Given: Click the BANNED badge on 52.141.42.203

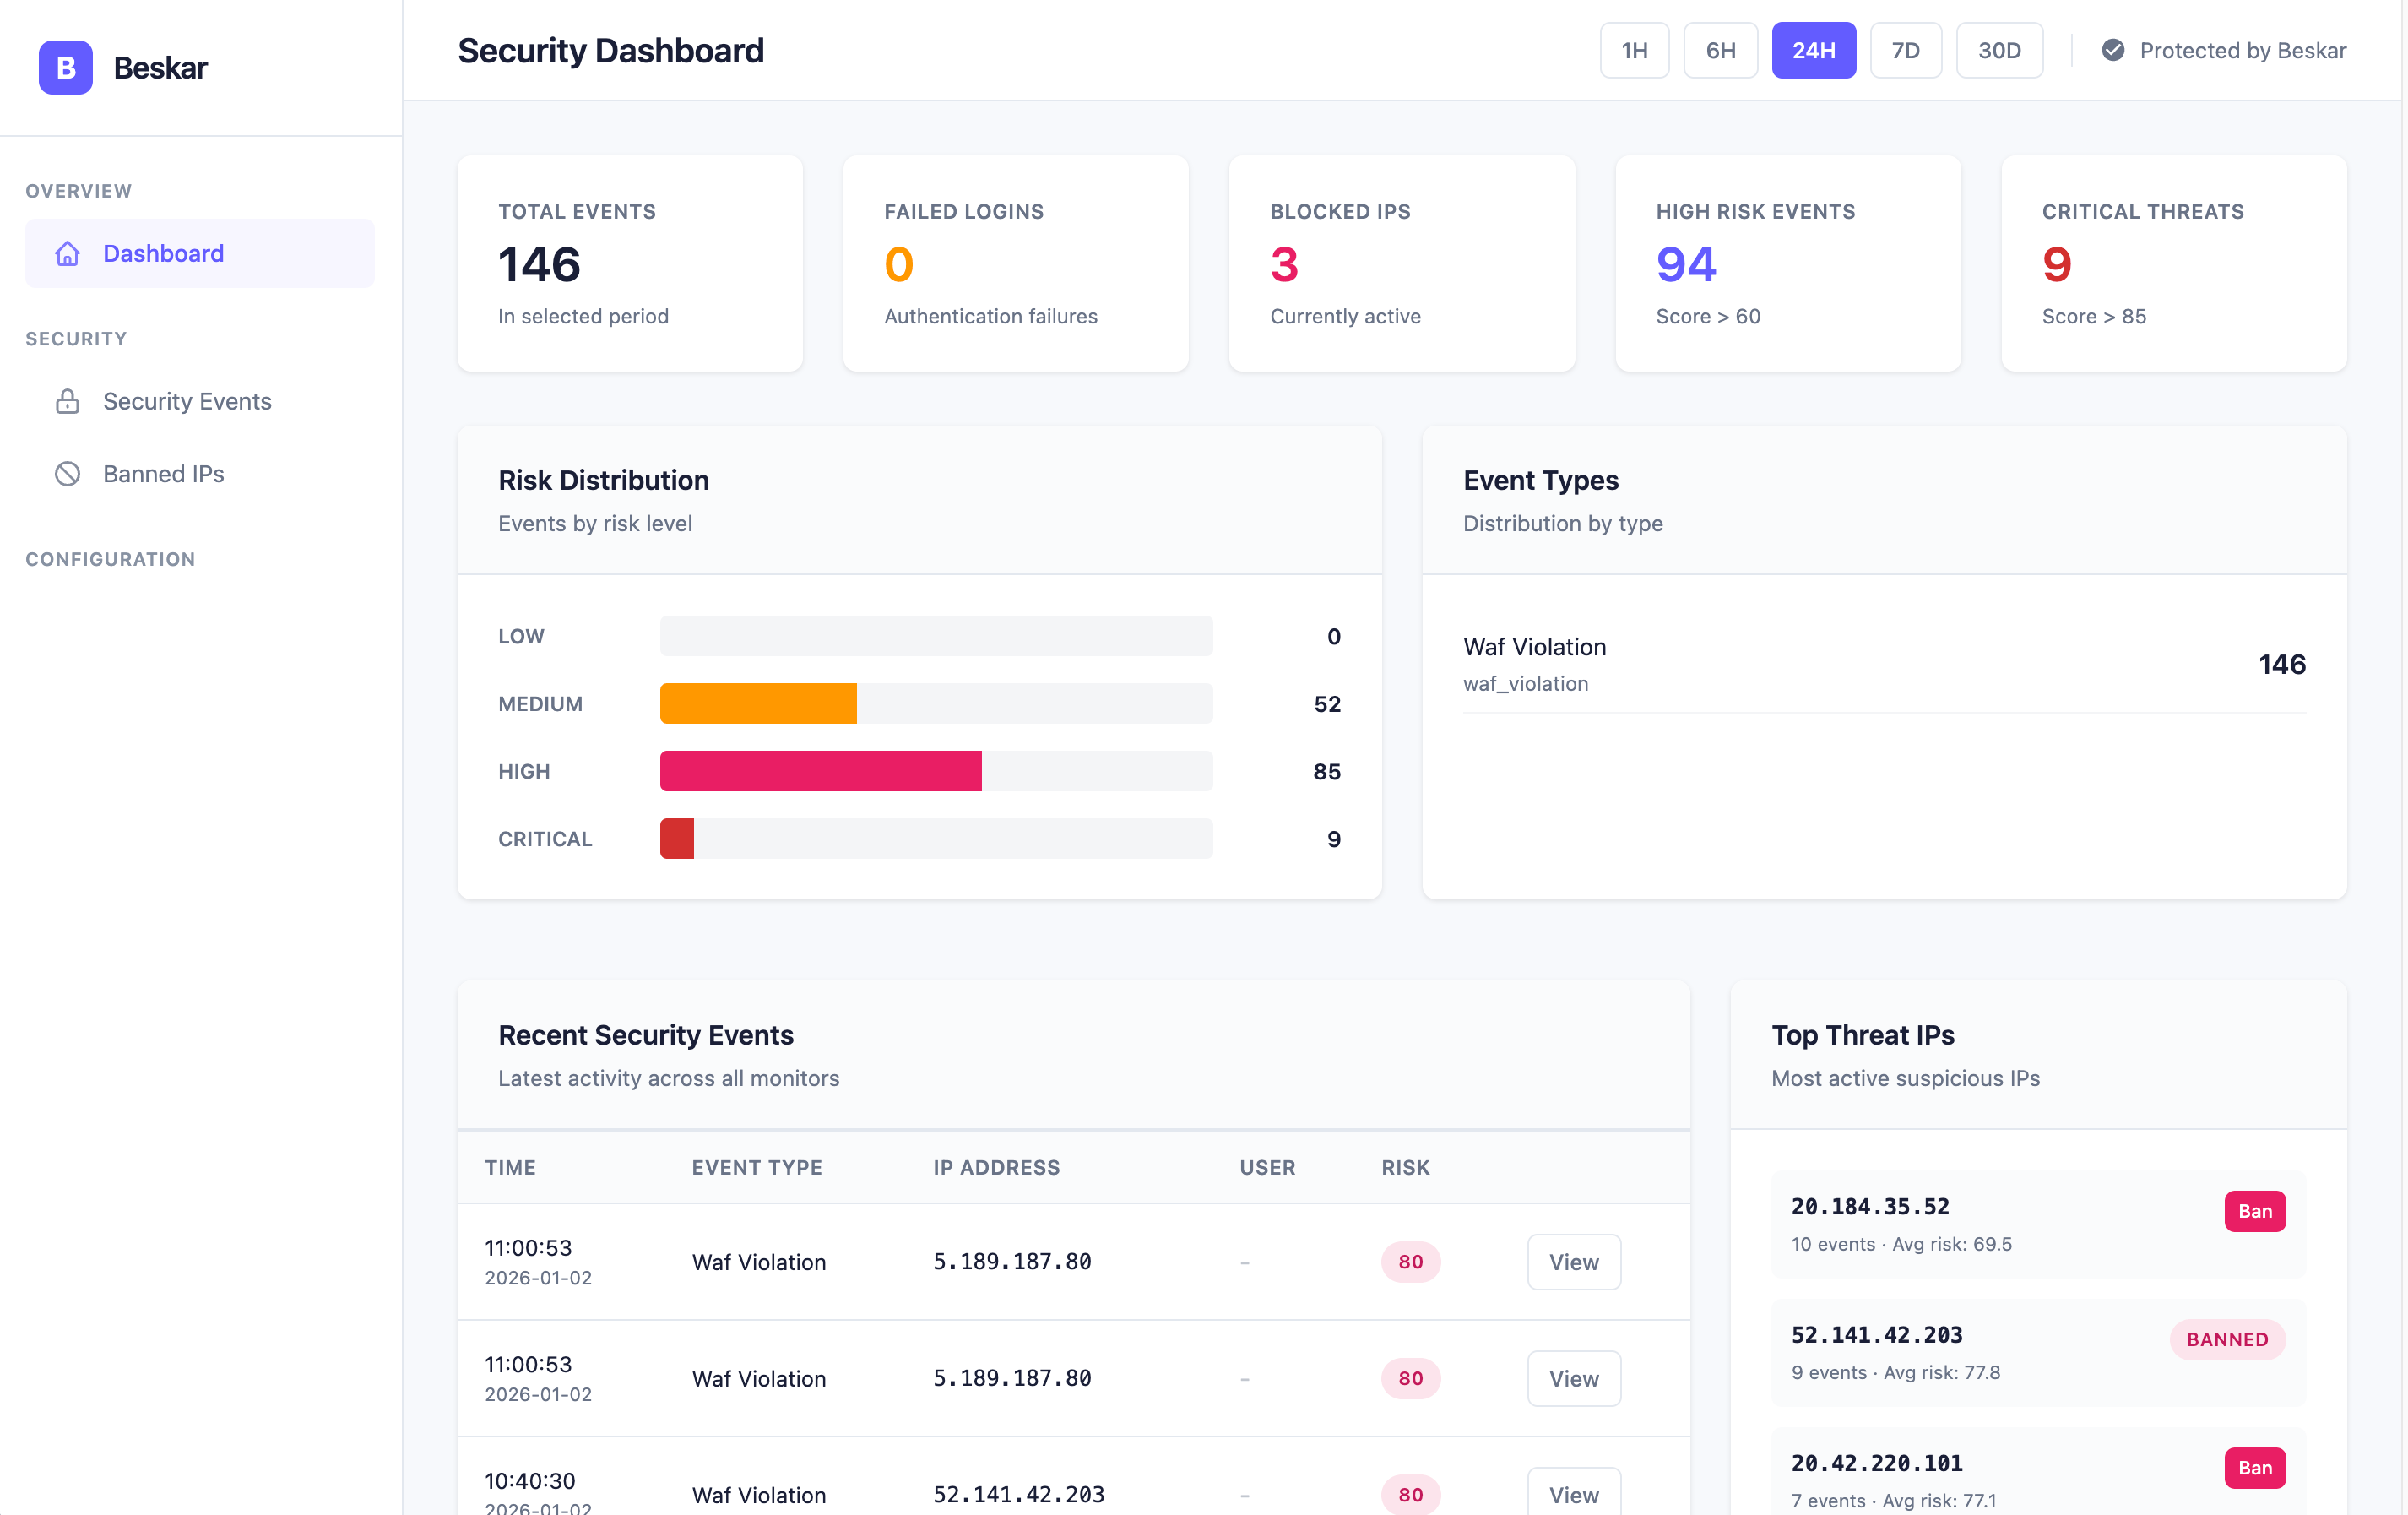Looking at the screenshot, I should (x=2227, y=1340).
